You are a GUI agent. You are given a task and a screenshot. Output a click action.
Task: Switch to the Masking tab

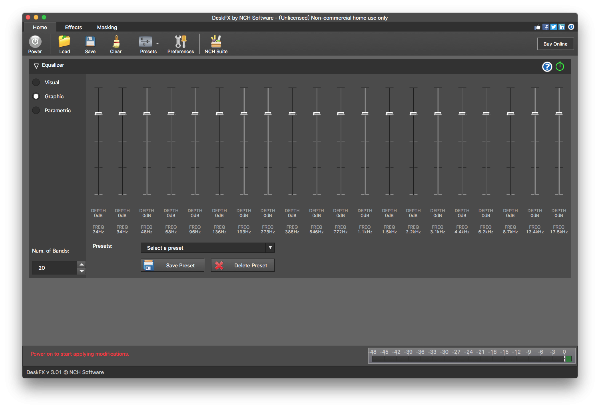pyautogui.click(x=107, y=27)
